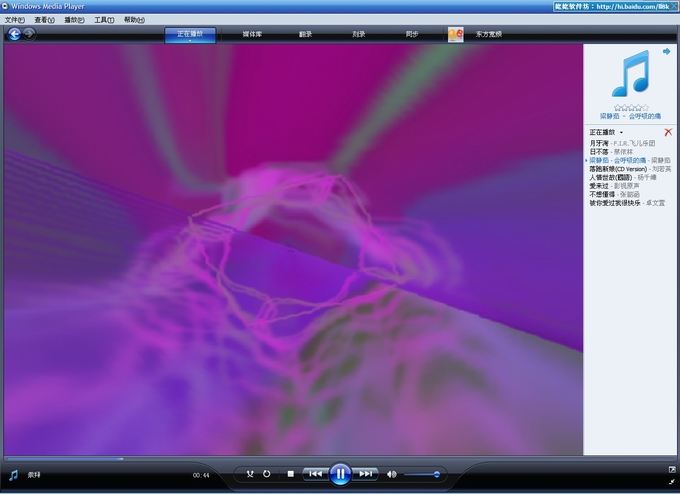Viewport: 680px width, 494px height.
Task: Open the 同步 tab dropdown
Action: 412,41
